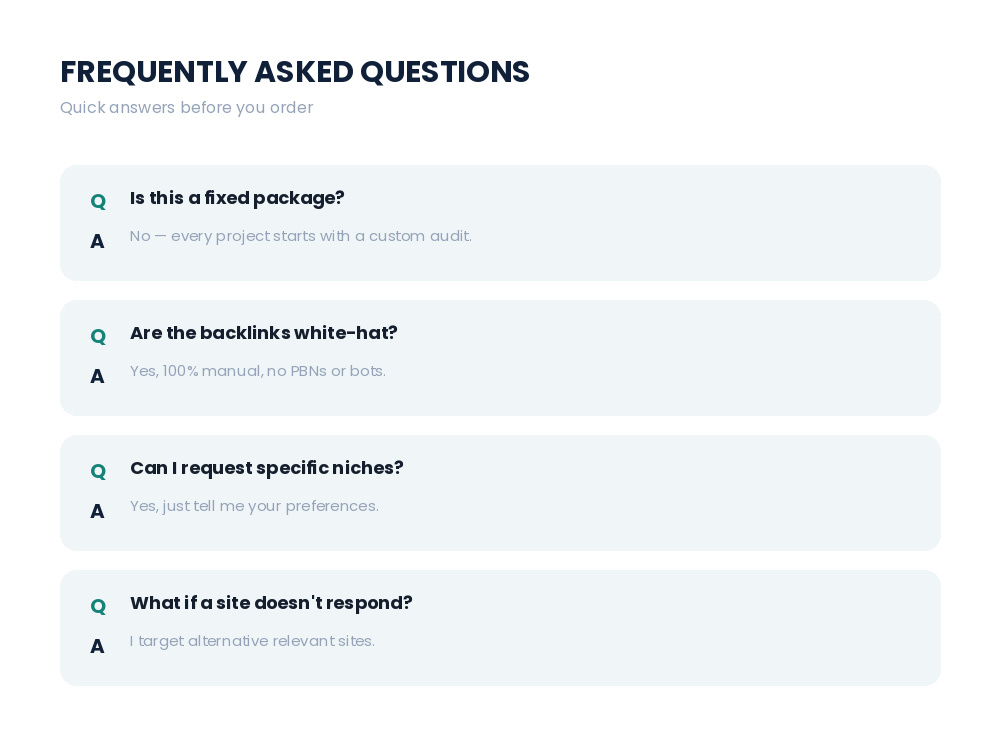Expand "What if a site doesn't respond?" question
The image size is (1000, 750).
coord(271,603)
